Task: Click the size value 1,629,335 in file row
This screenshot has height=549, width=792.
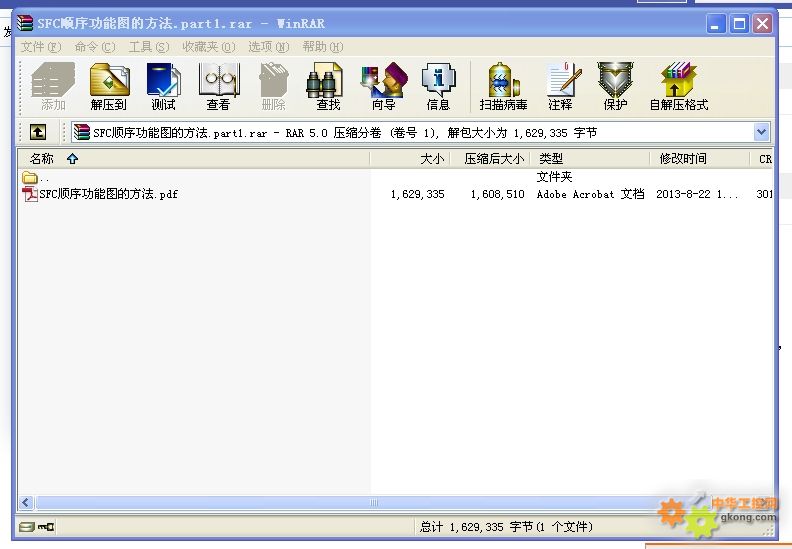Action: pos(418,194)
